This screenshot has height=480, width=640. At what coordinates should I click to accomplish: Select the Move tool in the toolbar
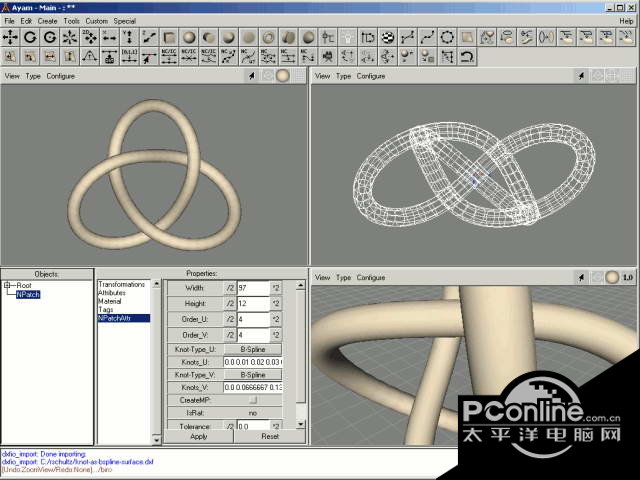tap(10, 37)
